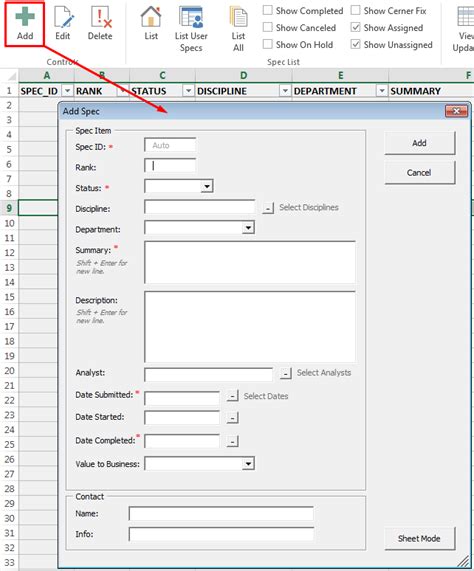Screen dimensions: 474x571
Task: Open SPEC_ID column filter dropdown
Action: pos(67,90)
